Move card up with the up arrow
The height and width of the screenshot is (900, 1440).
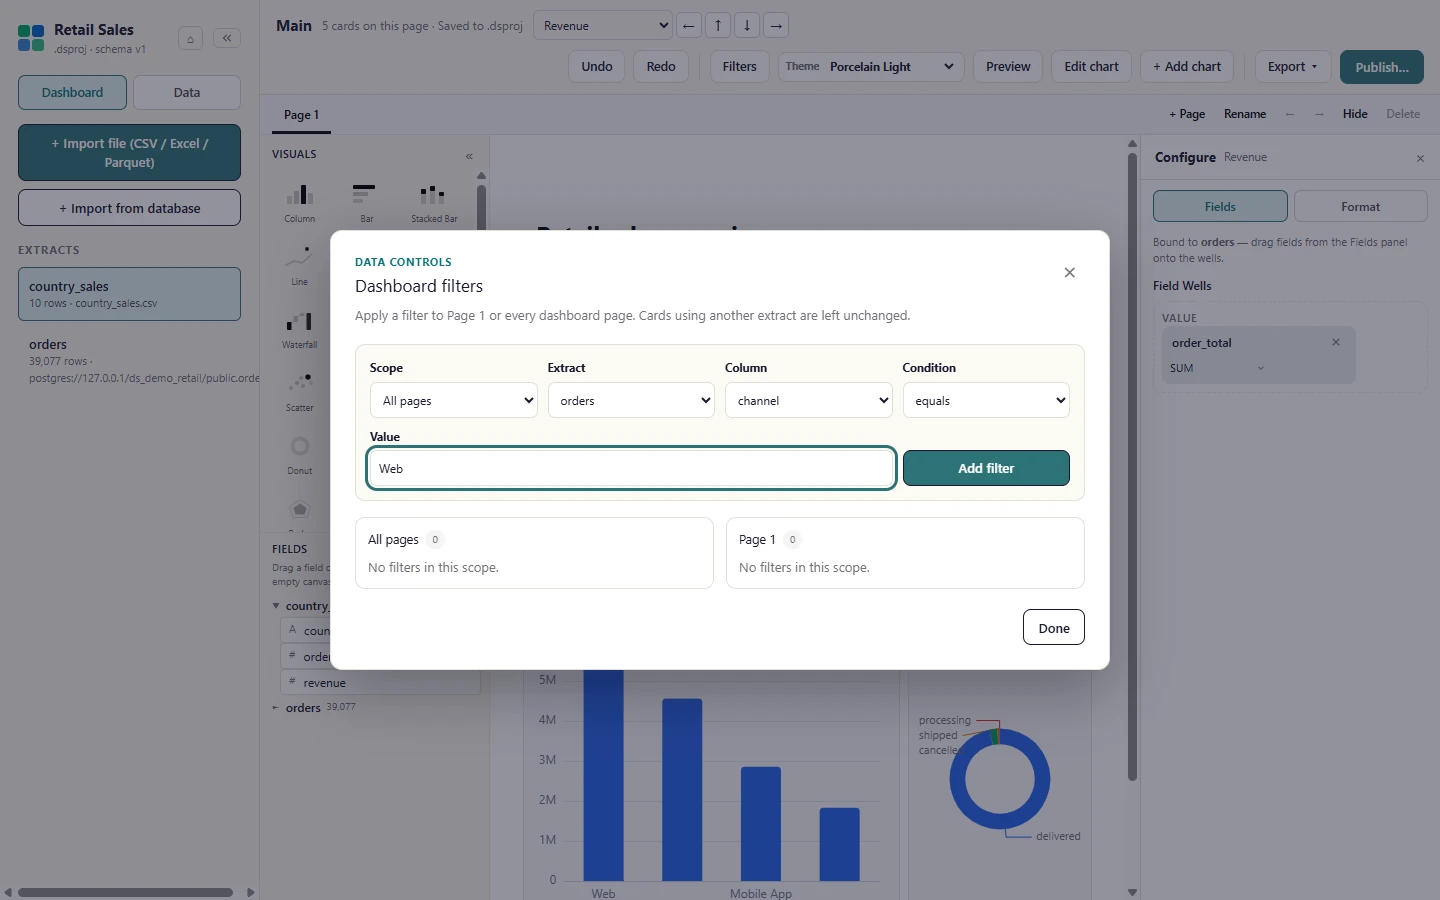718,26
